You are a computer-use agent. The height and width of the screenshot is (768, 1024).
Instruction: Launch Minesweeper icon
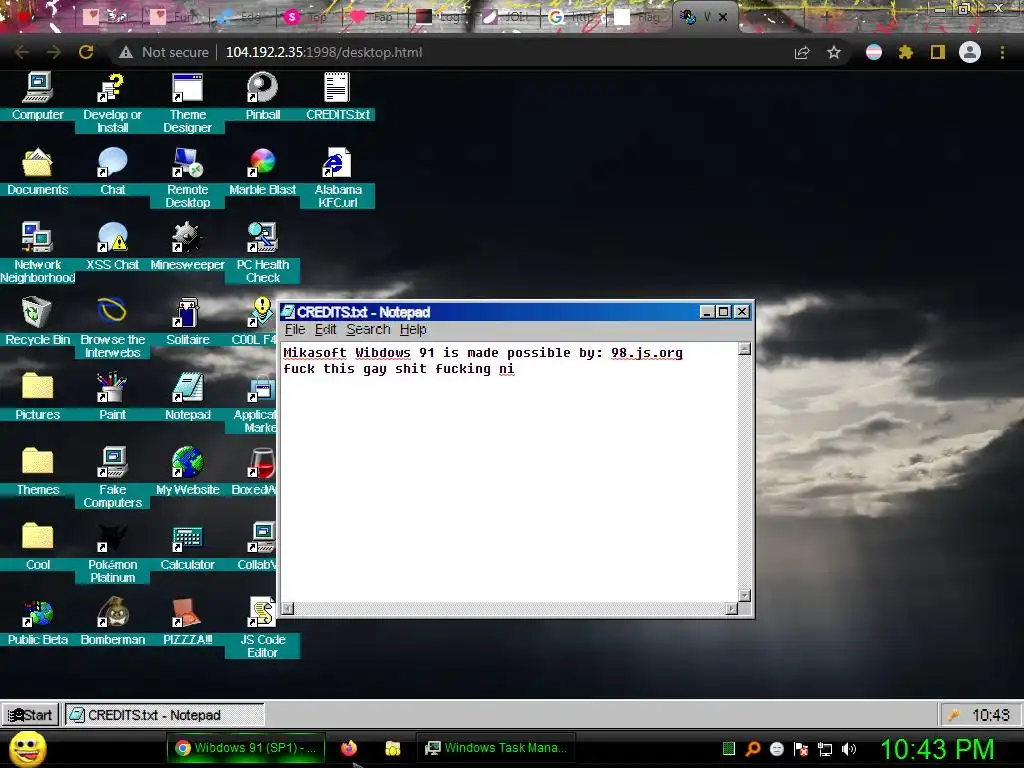187,246
